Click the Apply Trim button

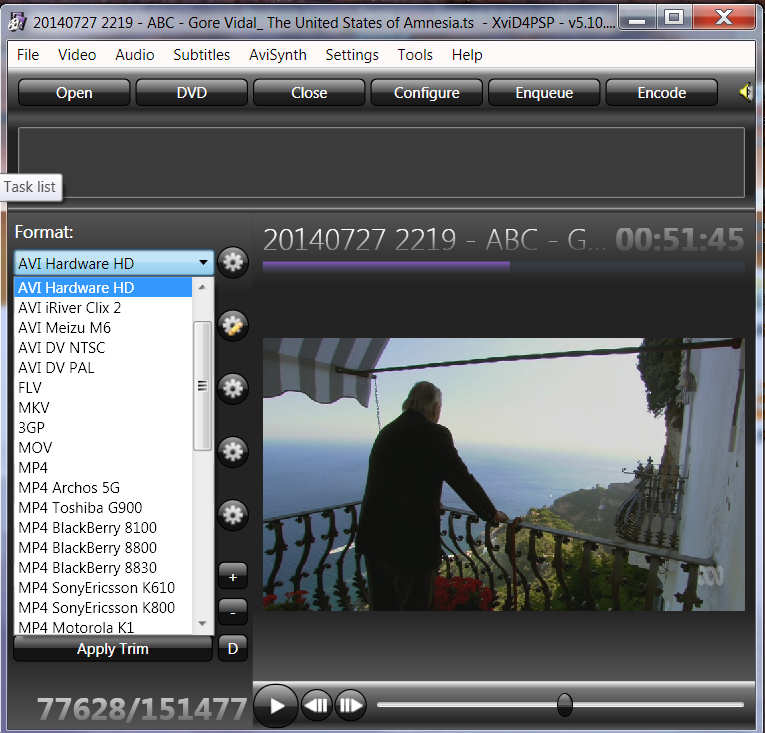(113, 649)
